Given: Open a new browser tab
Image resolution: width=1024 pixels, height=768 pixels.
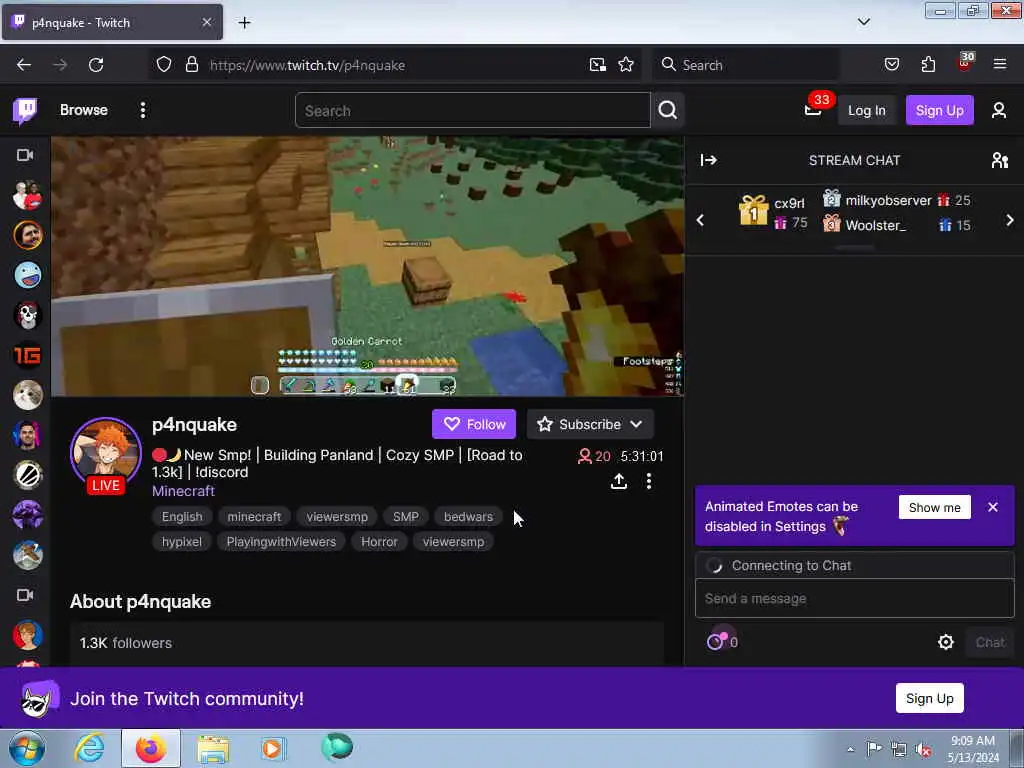Looking at the screenshot, I should tap(244, 23).
